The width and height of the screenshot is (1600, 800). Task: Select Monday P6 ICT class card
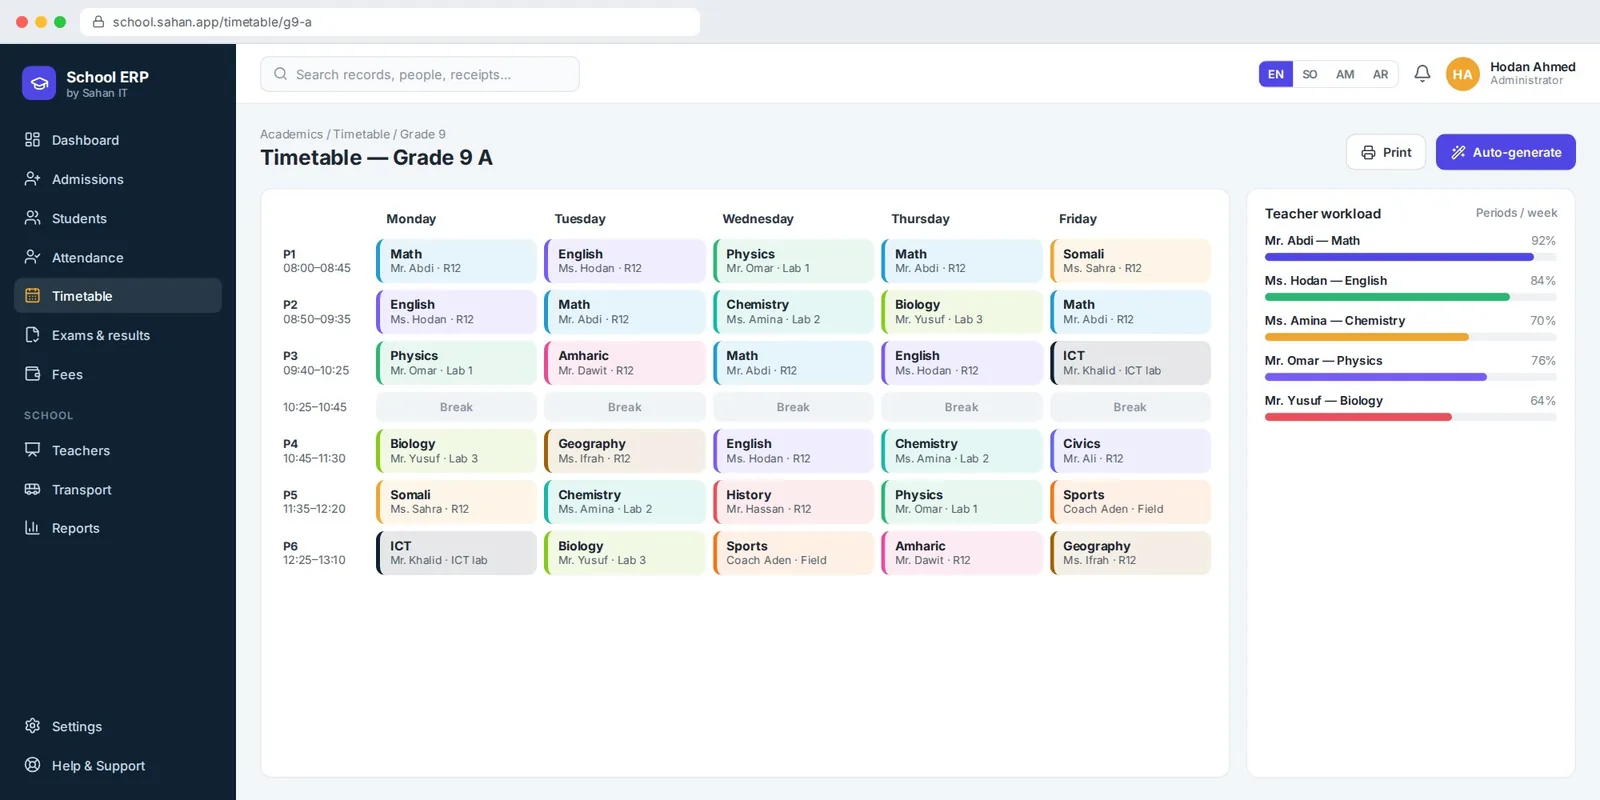click(456, 552)
